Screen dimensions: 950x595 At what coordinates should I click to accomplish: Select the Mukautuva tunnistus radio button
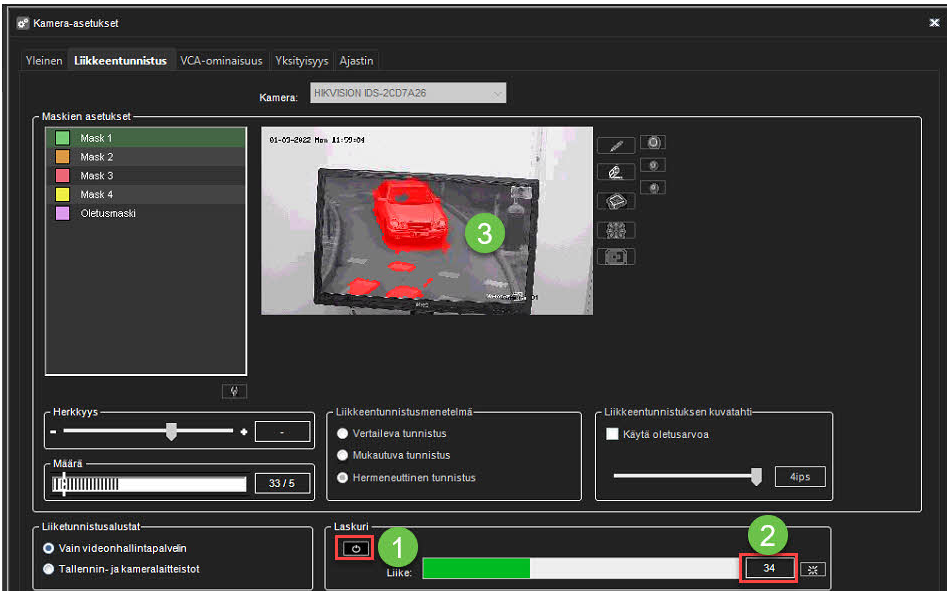[343, 456]
